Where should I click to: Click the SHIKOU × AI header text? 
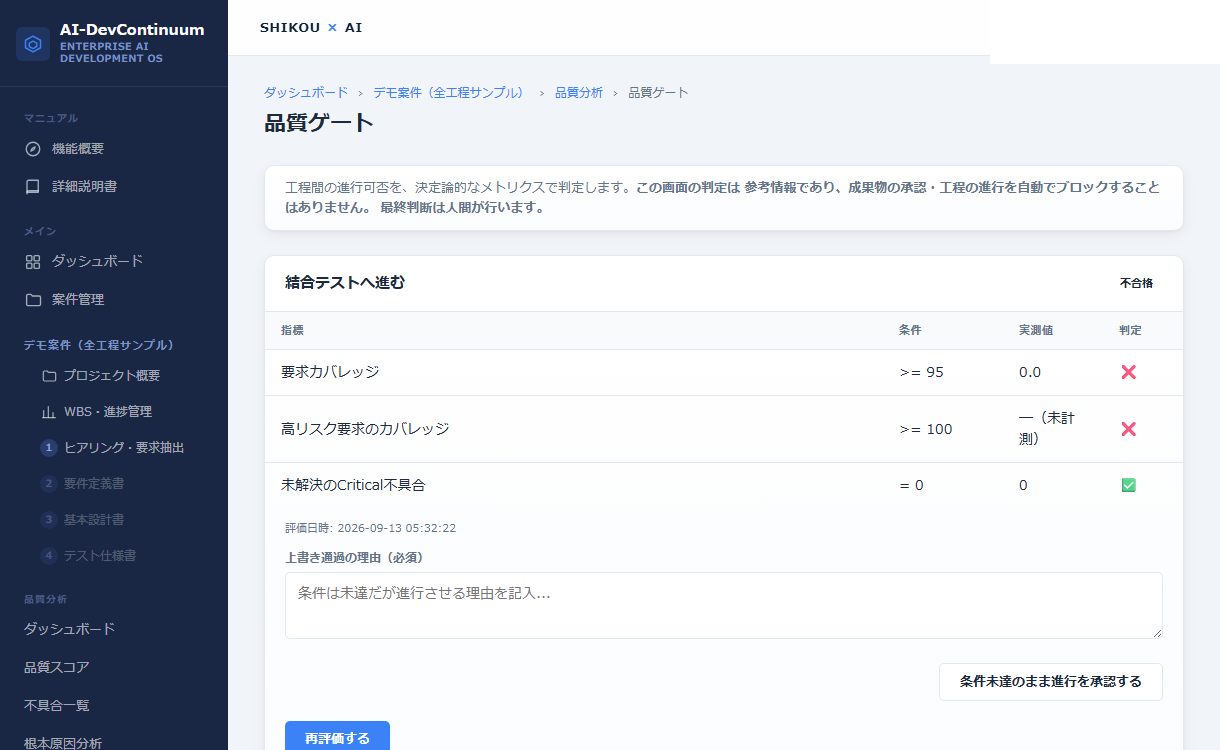(x=311, y=28)
